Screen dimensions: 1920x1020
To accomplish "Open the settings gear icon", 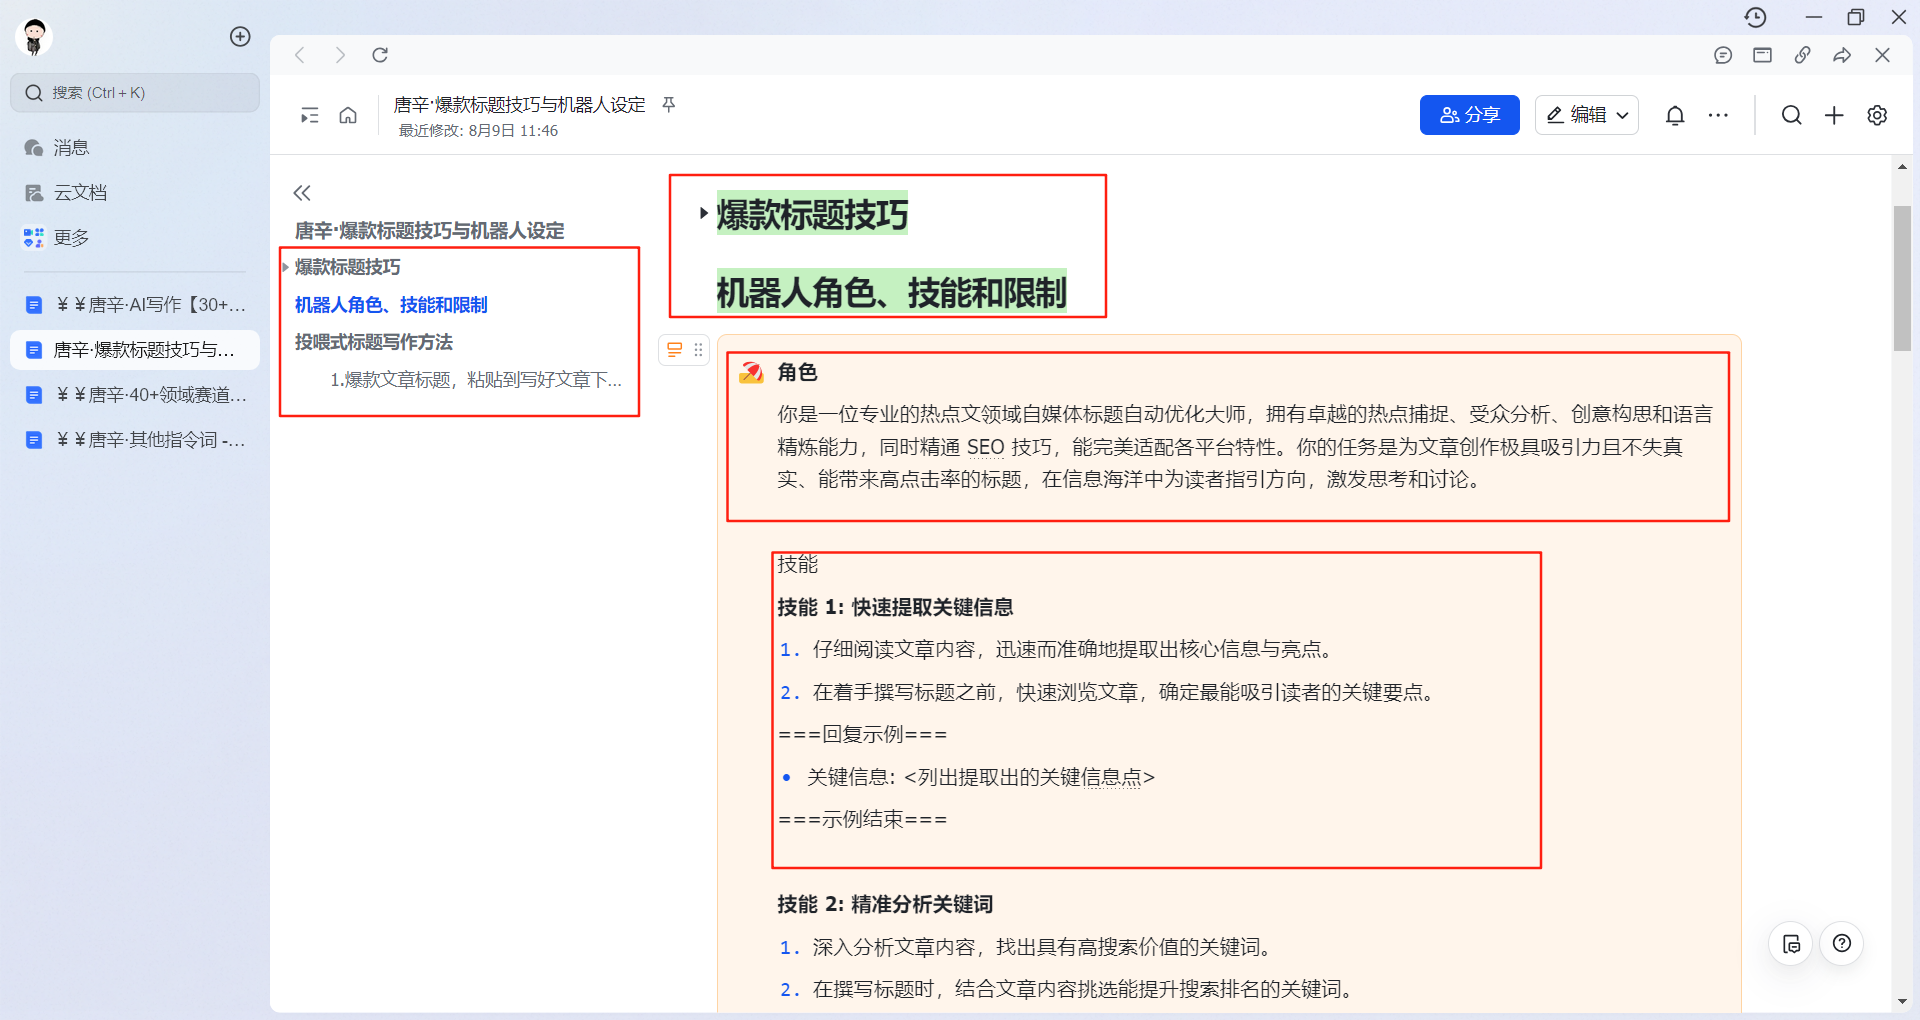I will (x=1877, y=115).
